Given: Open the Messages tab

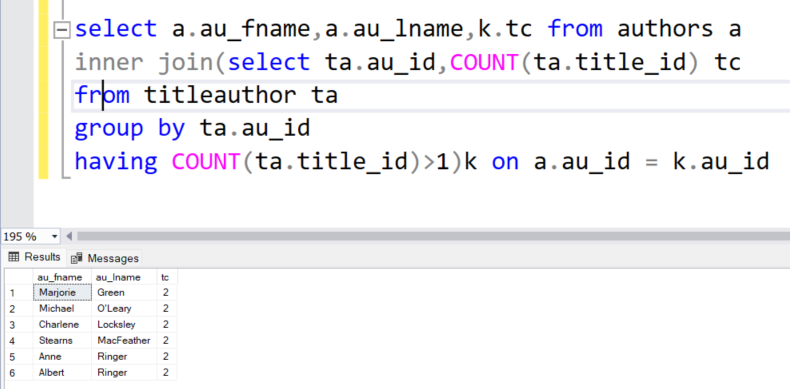Looking at the screenshot, I should (x=104, y=258).
